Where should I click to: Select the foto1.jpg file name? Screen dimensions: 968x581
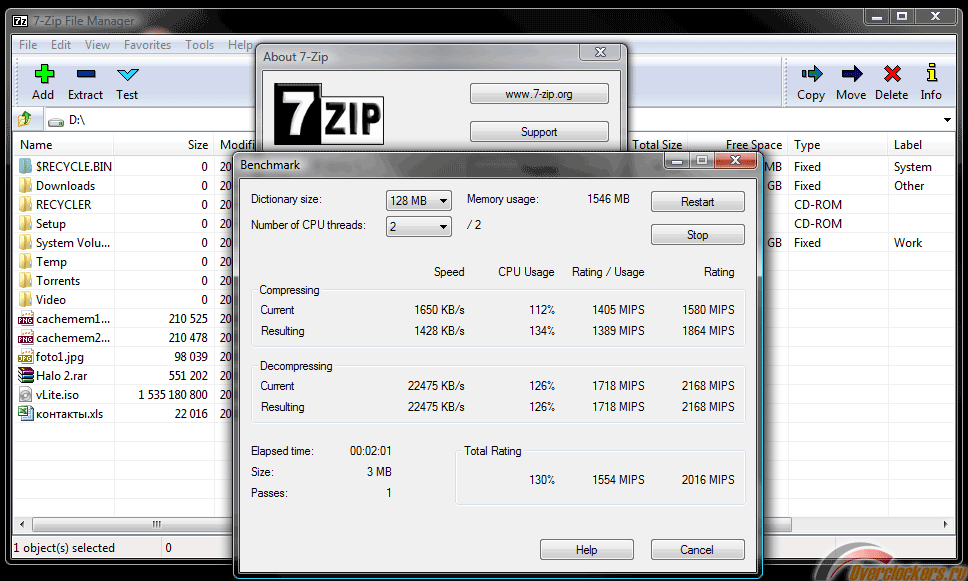point(60,357)
